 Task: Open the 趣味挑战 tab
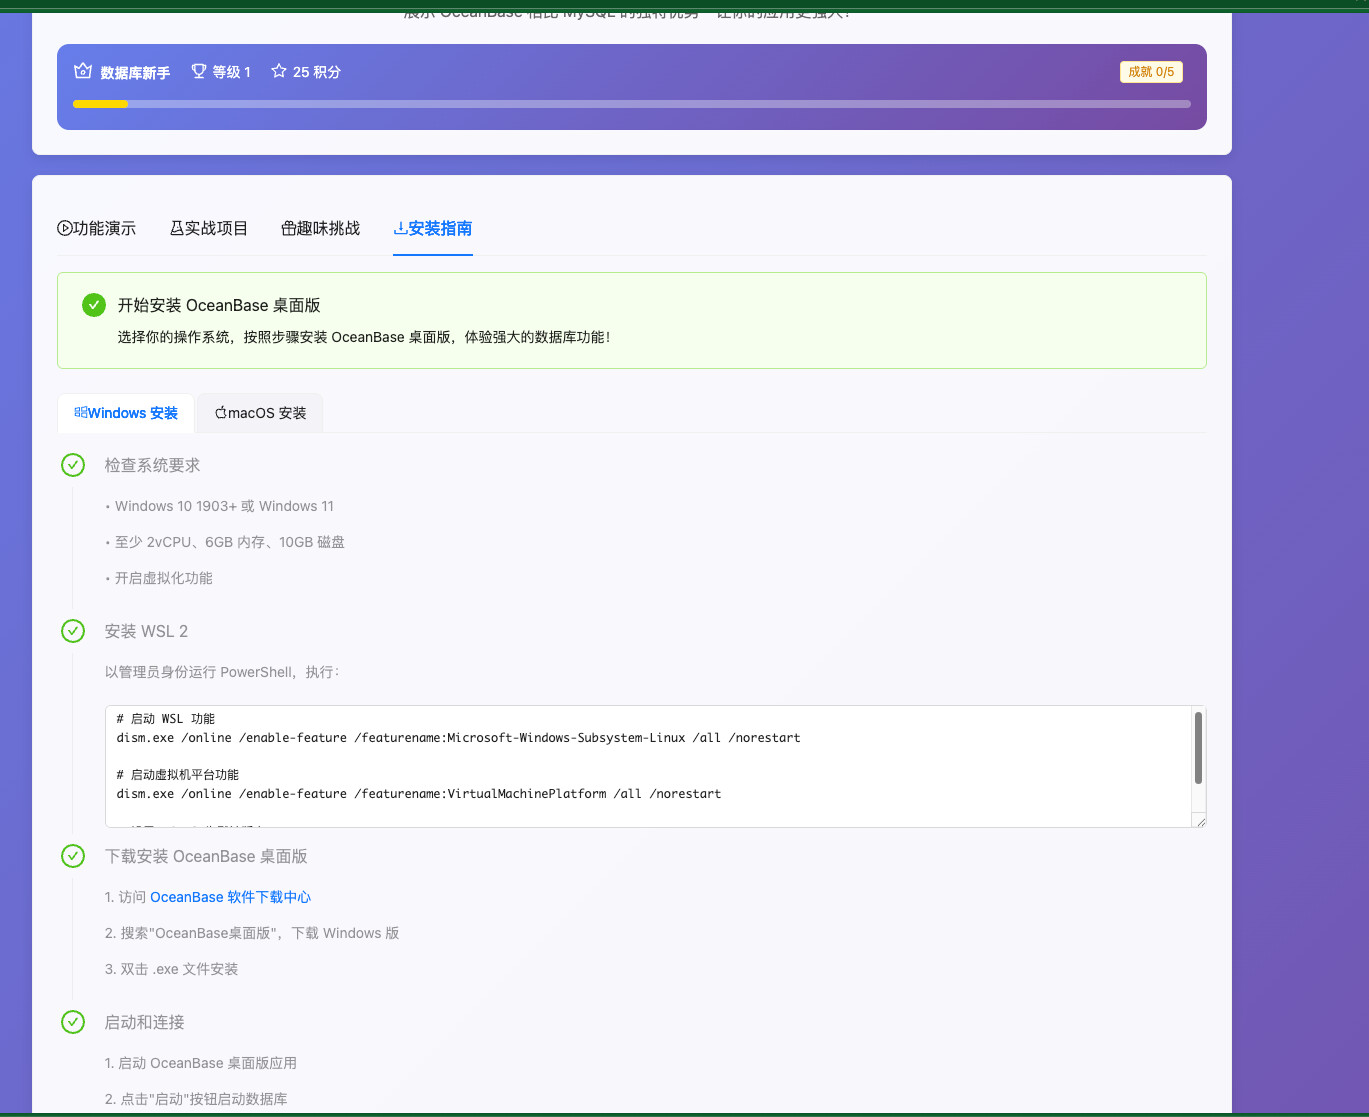coord(321,228)
